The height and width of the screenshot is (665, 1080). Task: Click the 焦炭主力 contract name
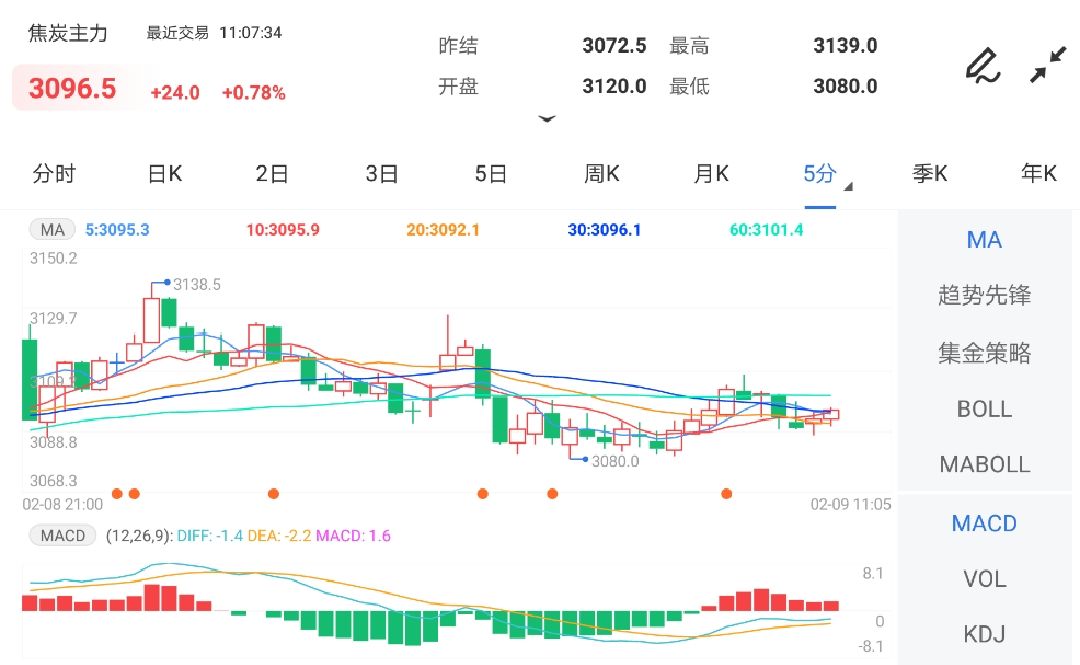(68, 33)
